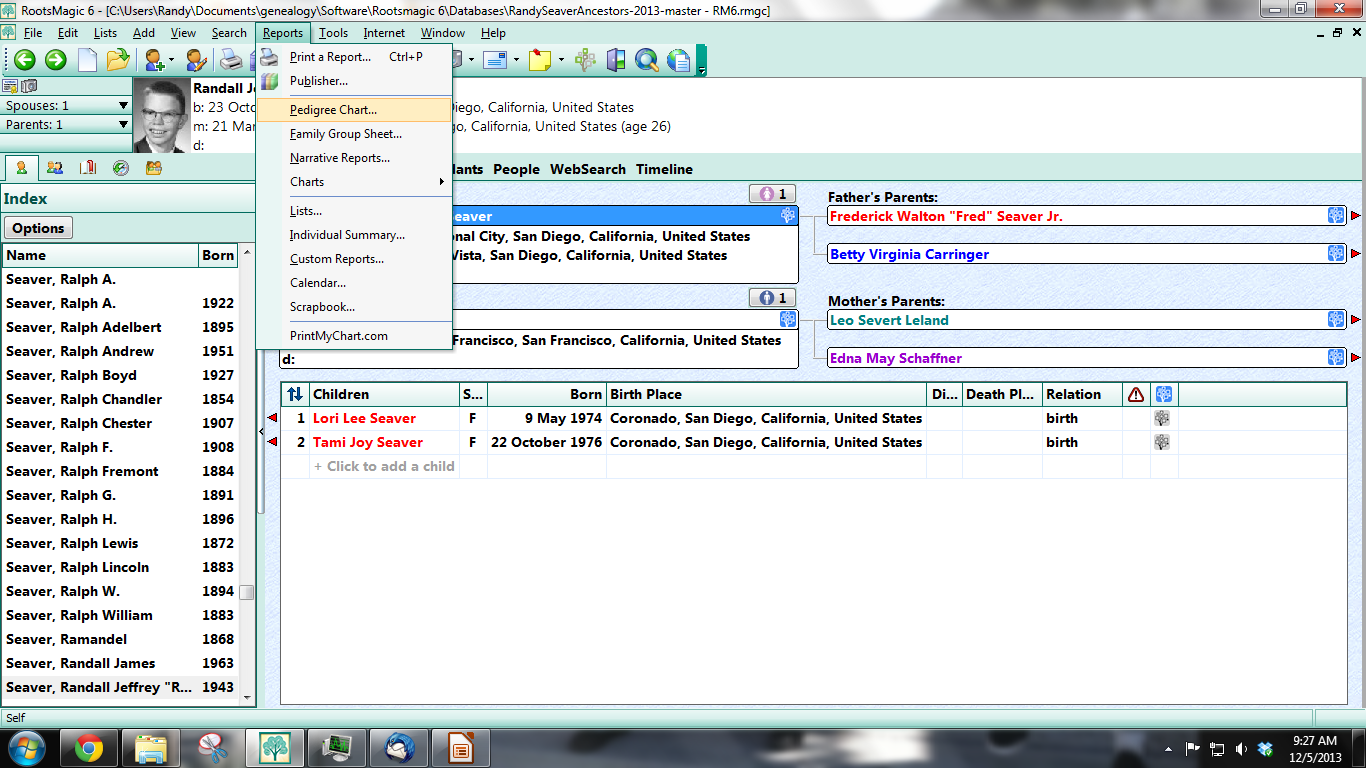
Task: Open the Edit Person toolbar icon
Action: (196, 61)
